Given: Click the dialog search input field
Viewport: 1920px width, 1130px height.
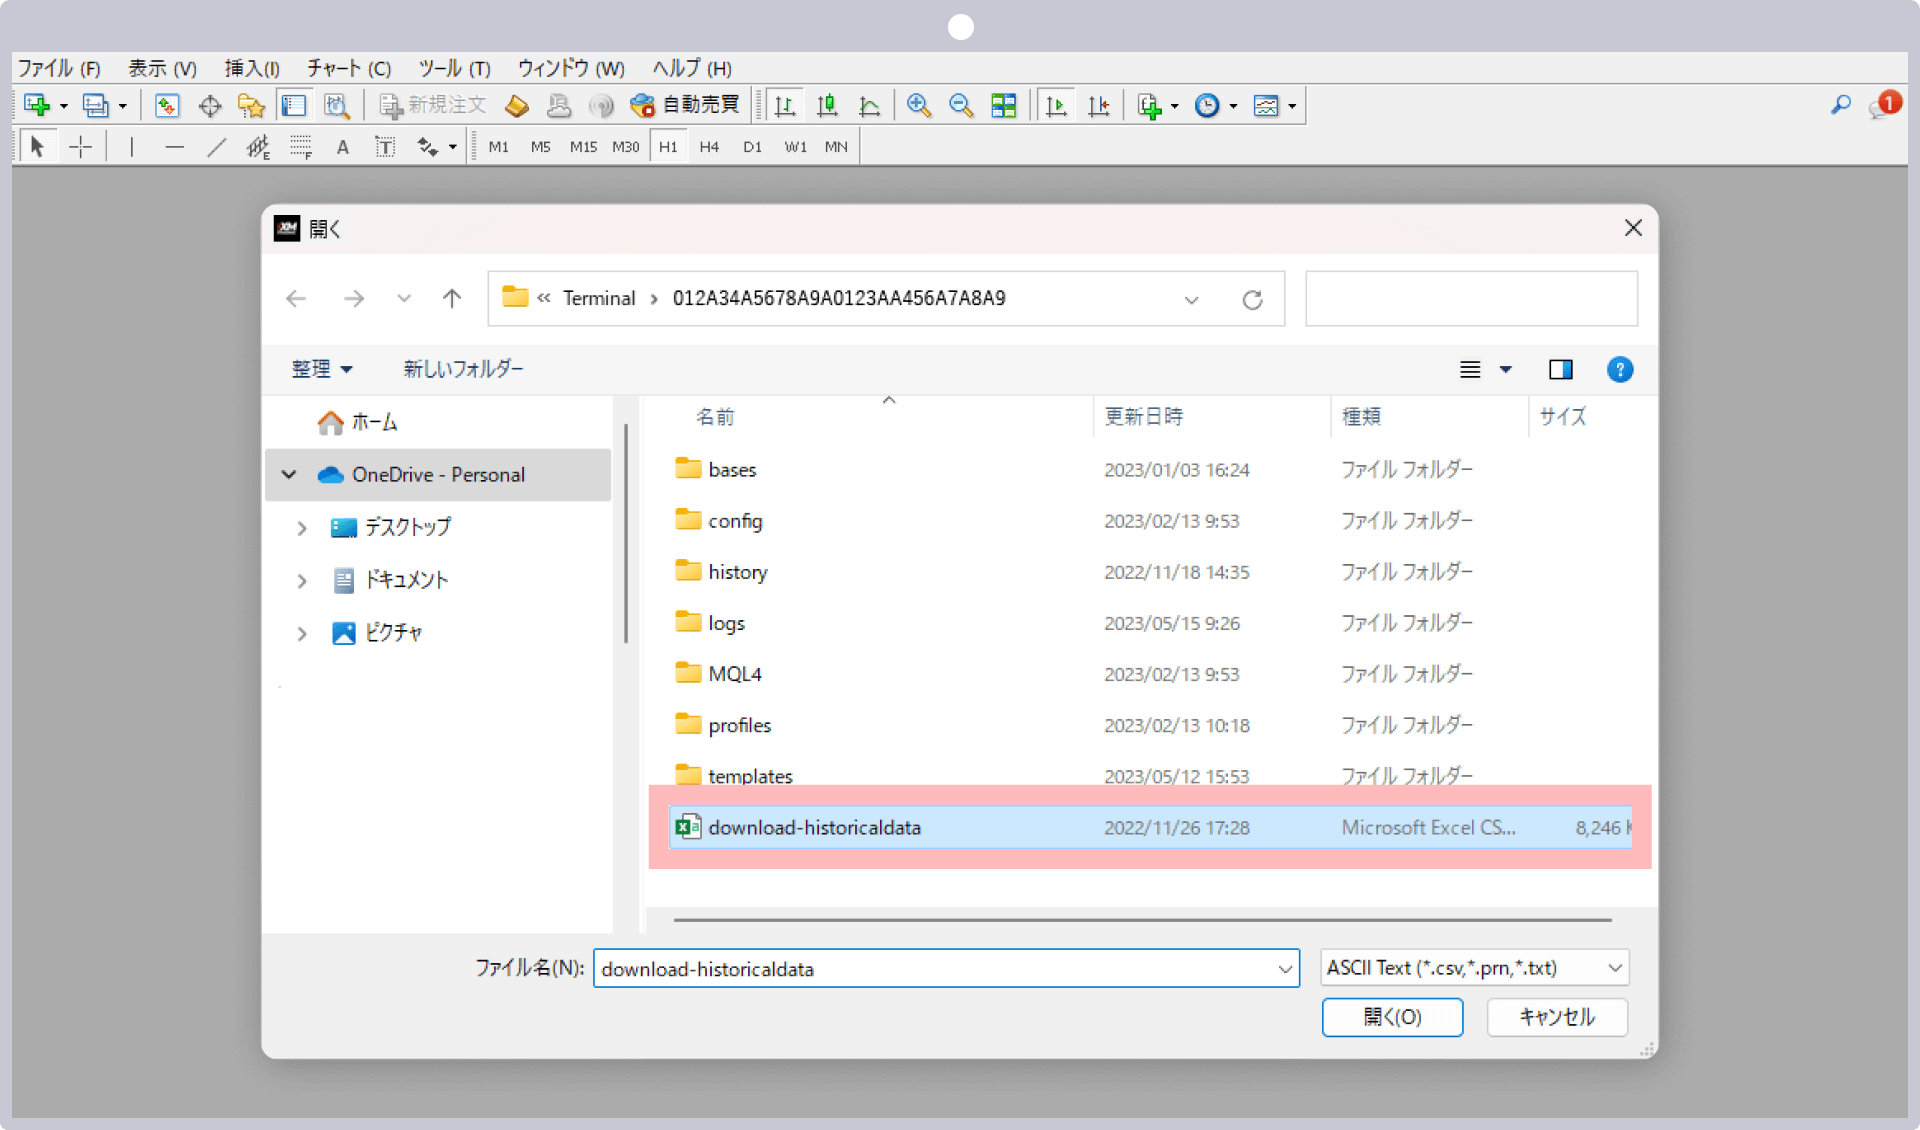Looking at the screenshot, I should click(x=1471, y=298).
